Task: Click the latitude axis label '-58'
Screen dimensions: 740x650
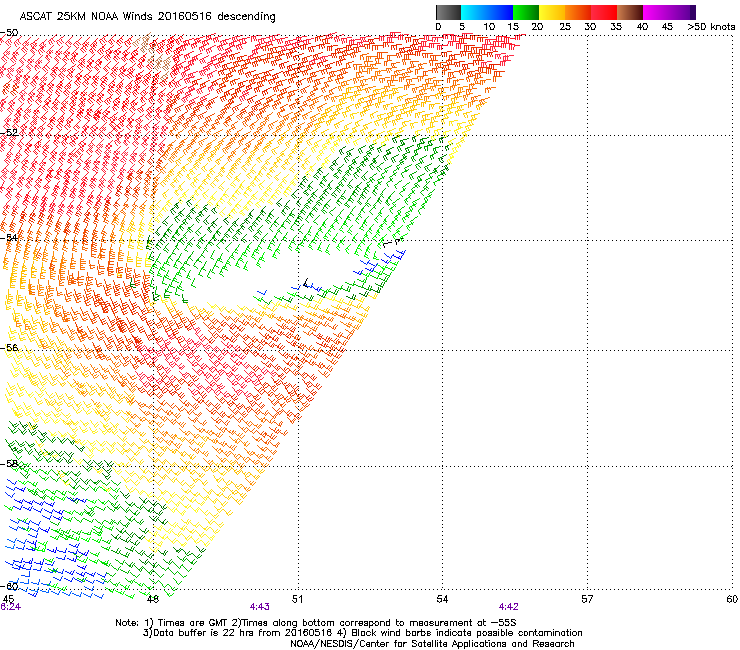Action: tap(9, 464)
